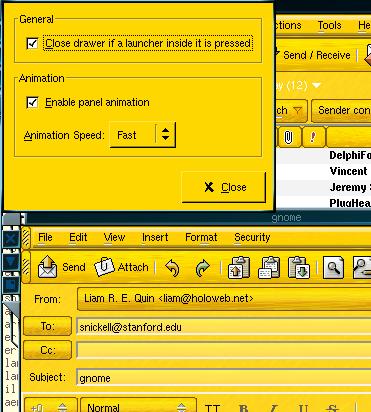Open the Format menu in composer

[201, 237]
